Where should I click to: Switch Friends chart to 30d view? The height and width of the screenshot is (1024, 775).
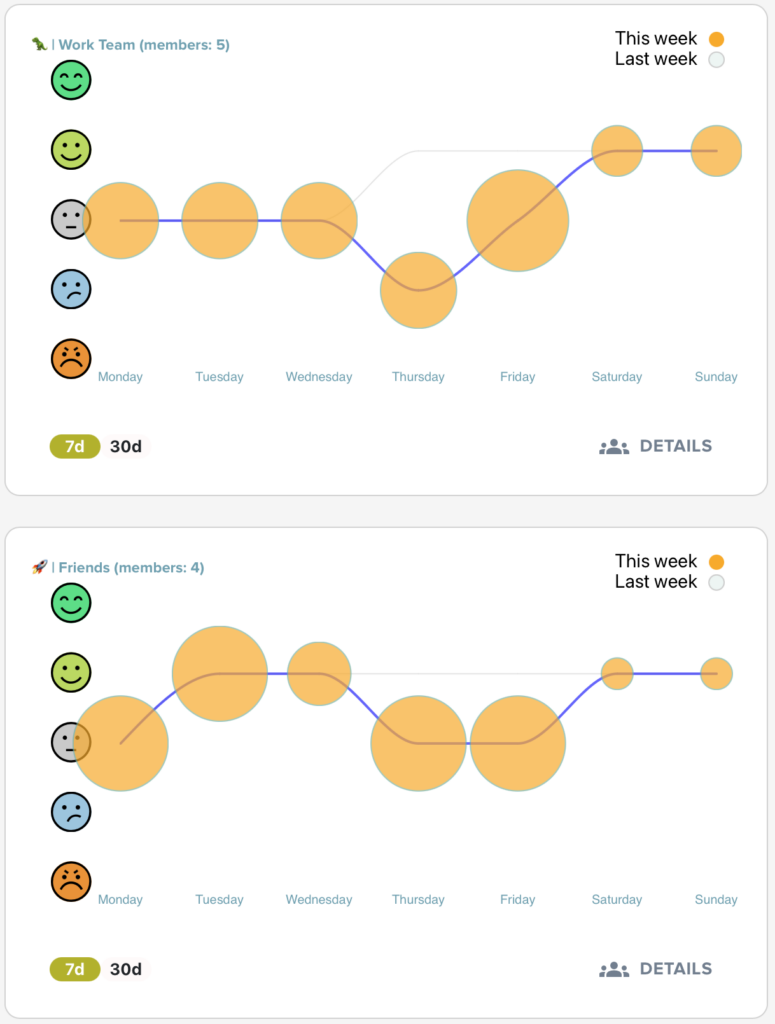pyautogui.click(x=126, y=969)
